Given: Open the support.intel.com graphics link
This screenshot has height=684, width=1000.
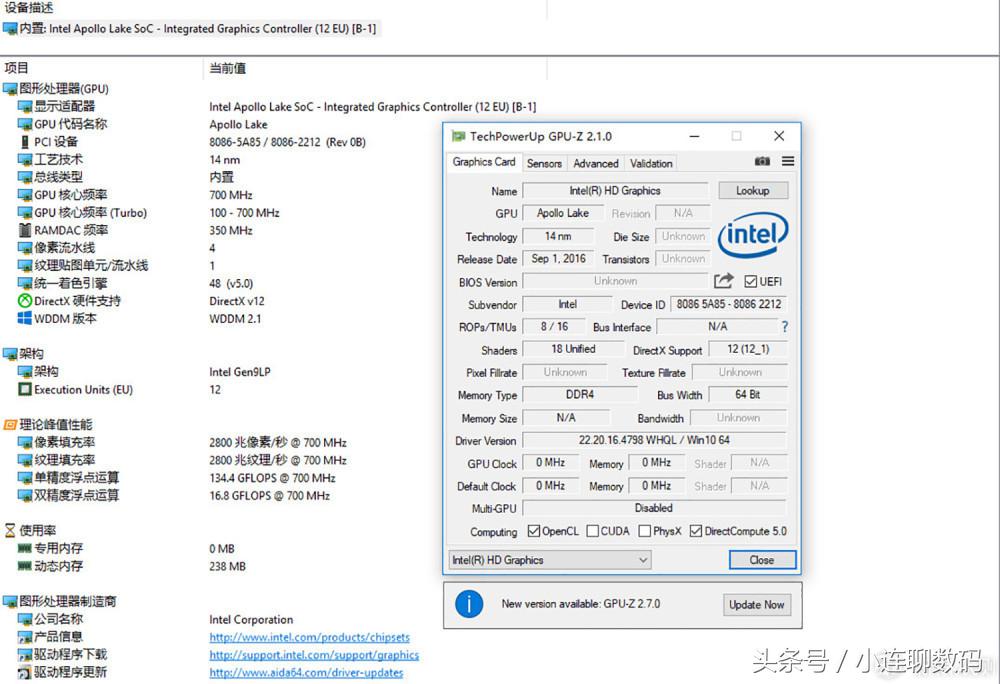Looking at the screenshot, I should tap(314, 655).
